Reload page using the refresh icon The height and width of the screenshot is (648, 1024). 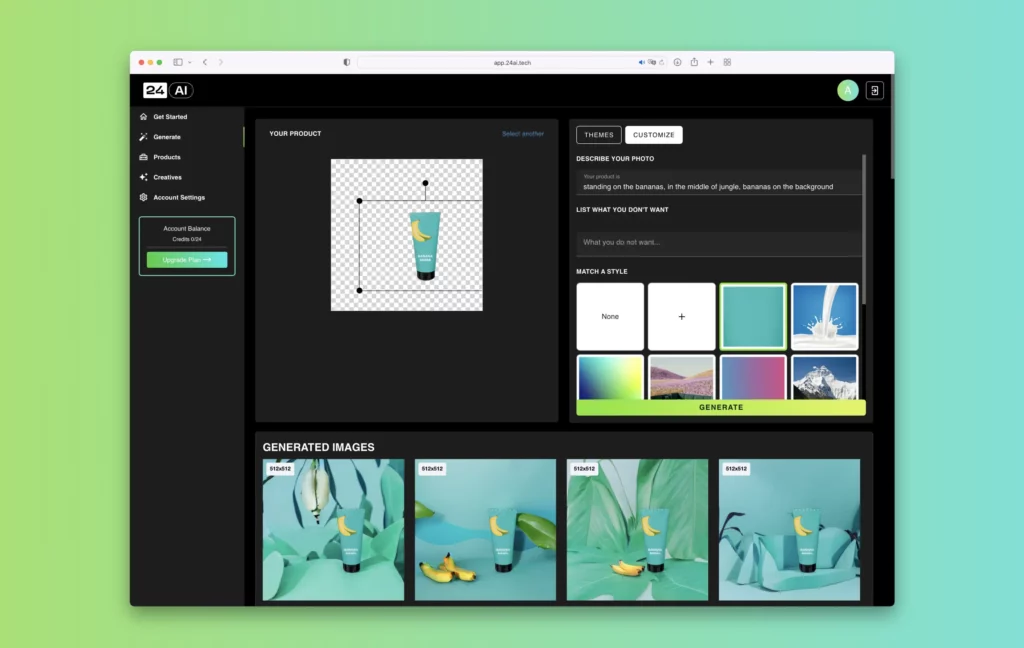pos(662,63)
